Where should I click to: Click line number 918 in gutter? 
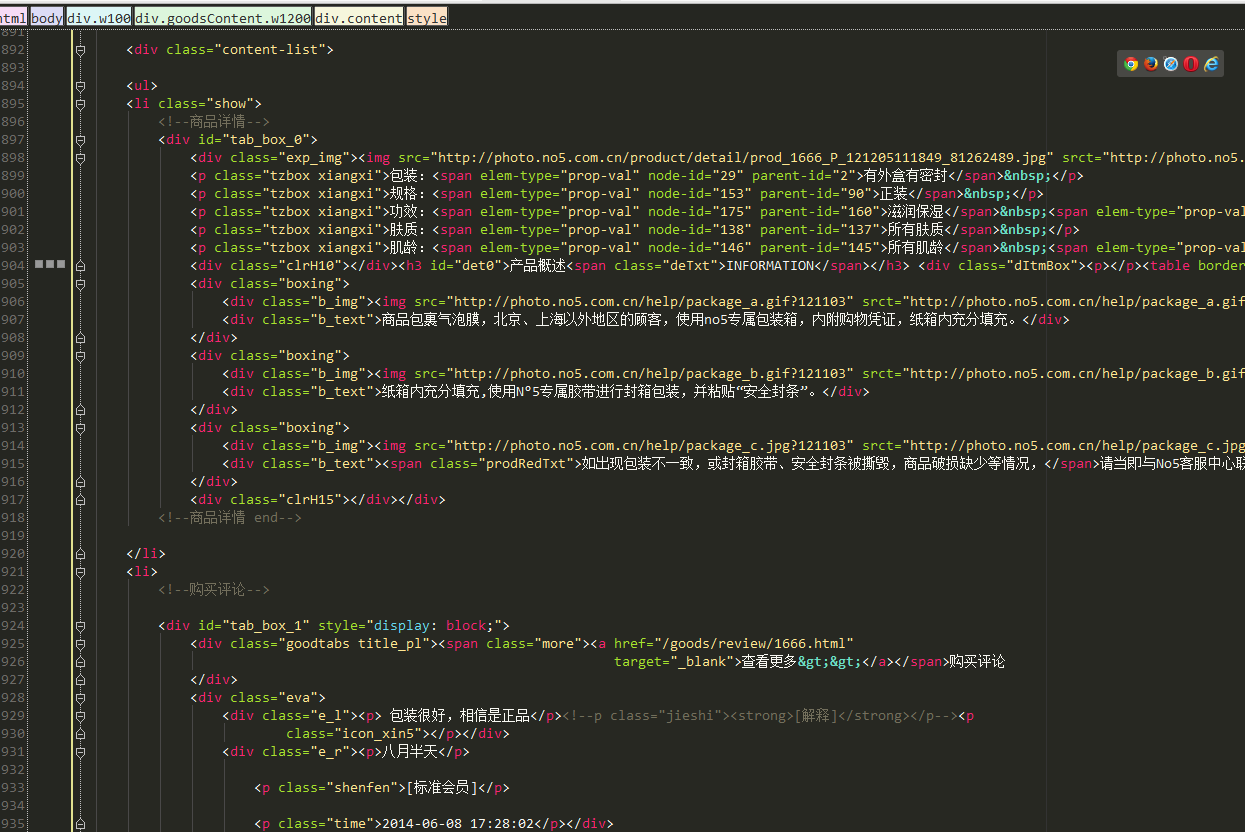point(12,518)
